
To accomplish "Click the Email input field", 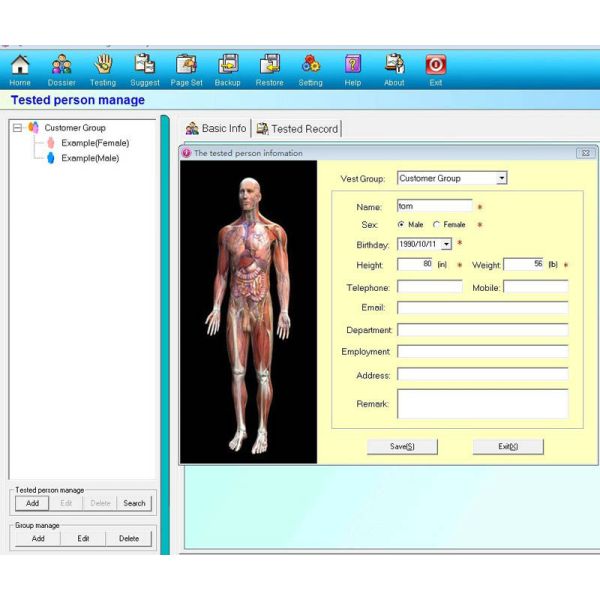I will click(482, 308).
